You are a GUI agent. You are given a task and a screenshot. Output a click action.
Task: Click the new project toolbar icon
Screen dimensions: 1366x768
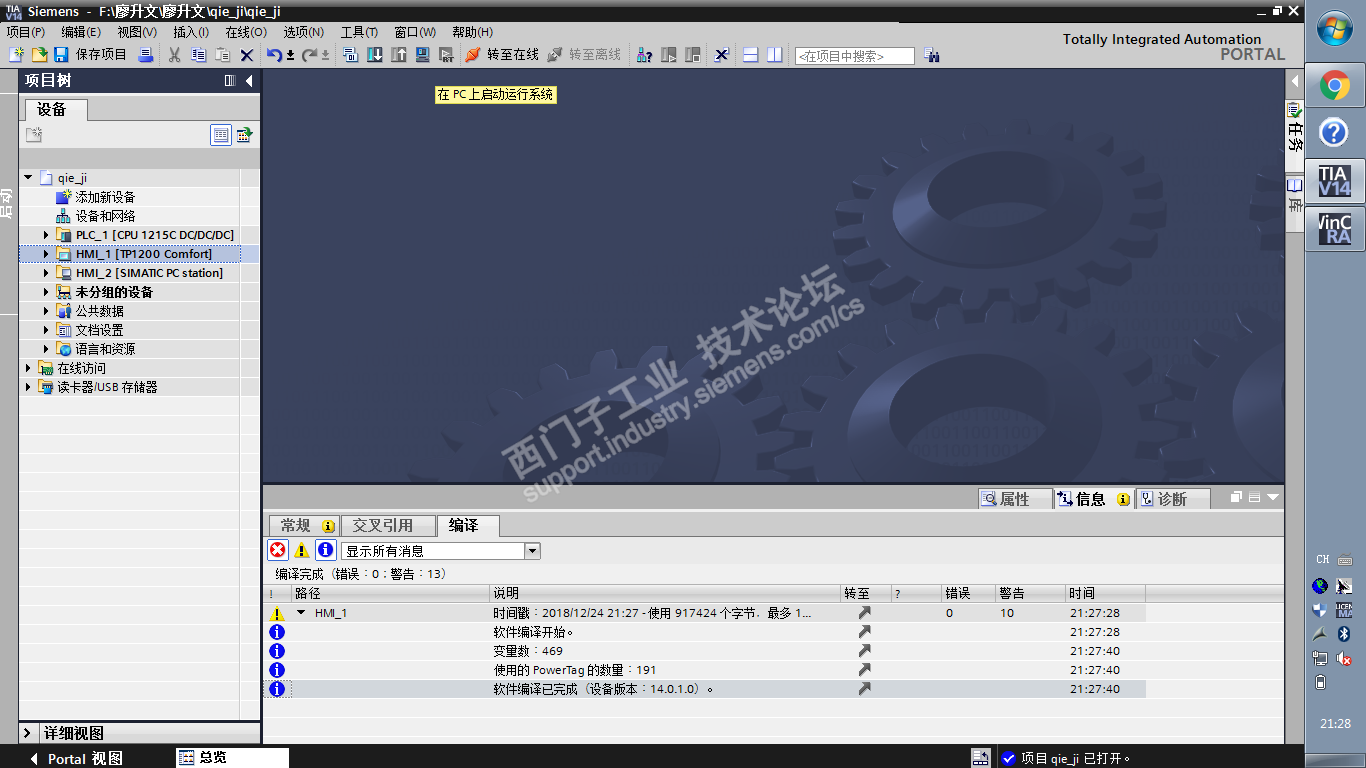coord(16,55)
